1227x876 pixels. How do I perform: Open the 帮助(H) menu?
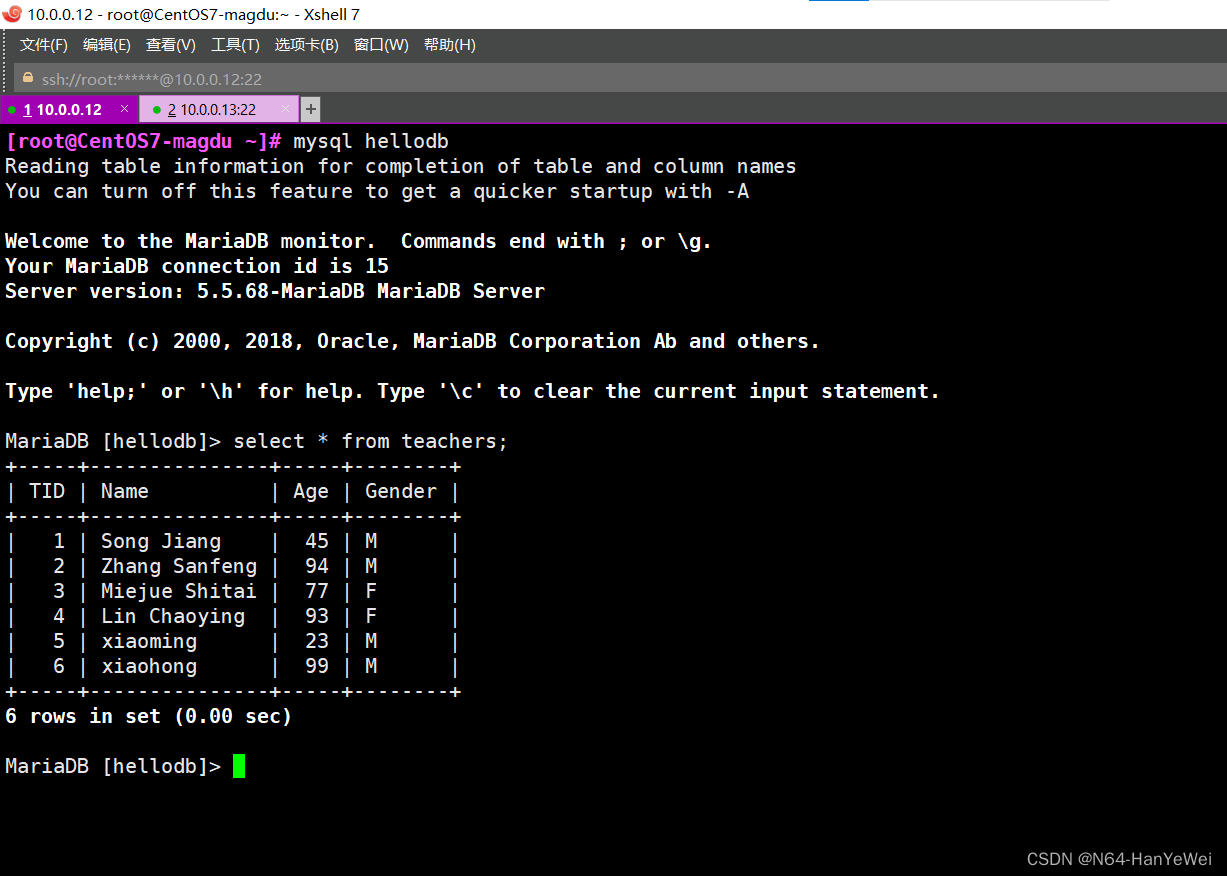pyautogui.click(x=449, y=45)
